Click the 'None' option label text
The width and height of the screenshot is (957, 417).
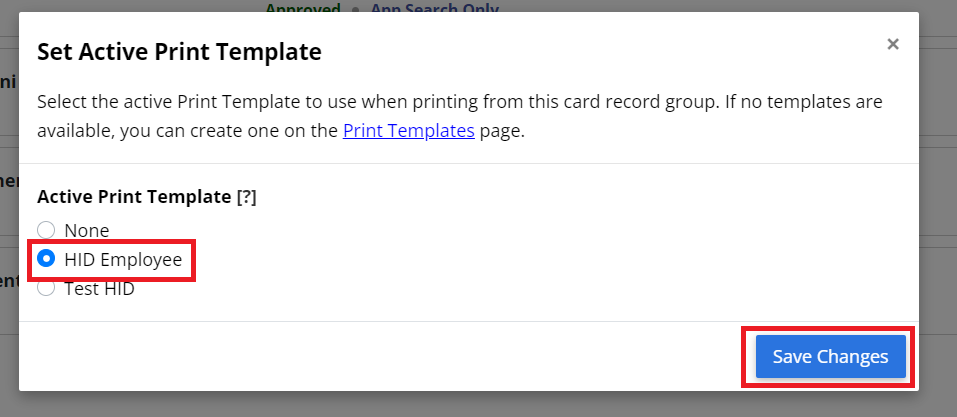[87, 230]
